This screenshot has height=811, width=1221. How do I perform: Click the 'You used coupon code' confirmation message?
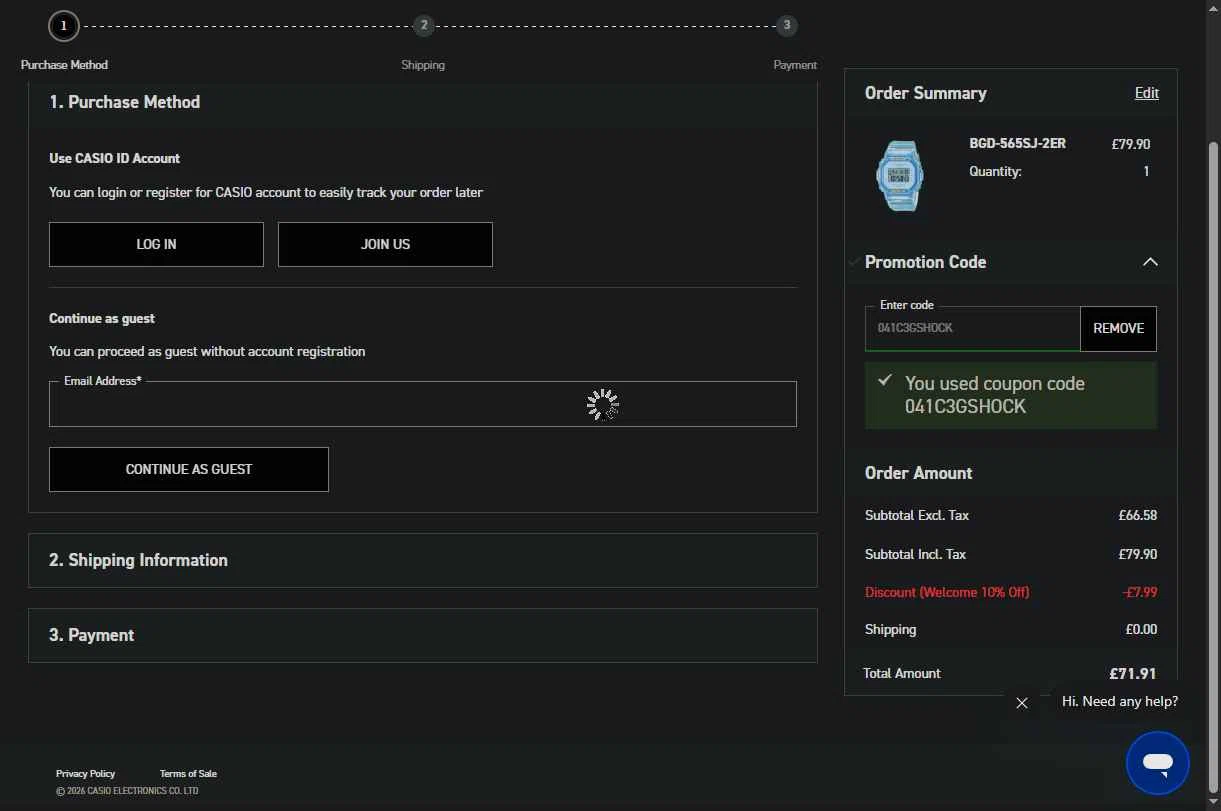point(1011,395)
